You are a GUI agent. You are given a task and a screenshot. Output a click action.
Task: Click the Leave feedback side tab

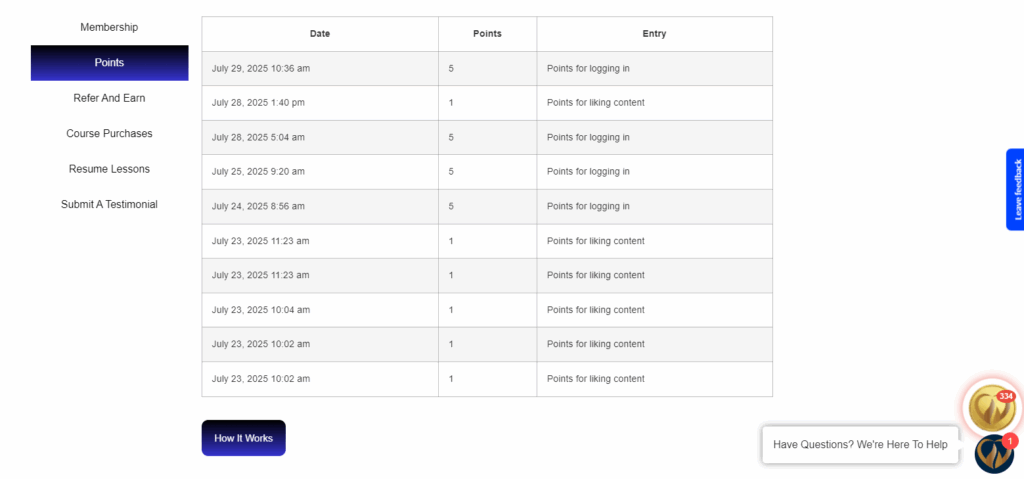1015,189
